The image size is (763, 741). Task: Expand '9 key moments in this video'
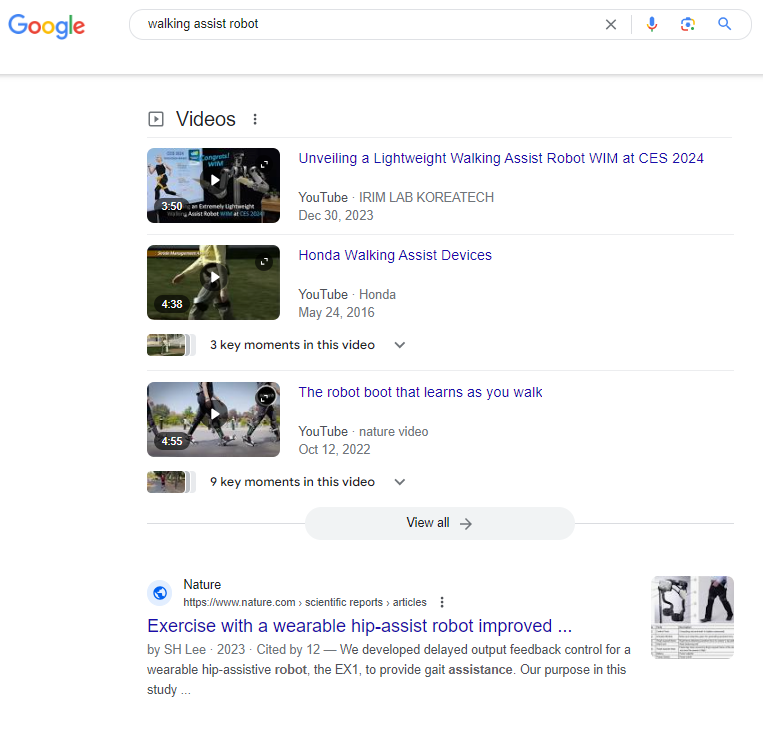[308, 482]
